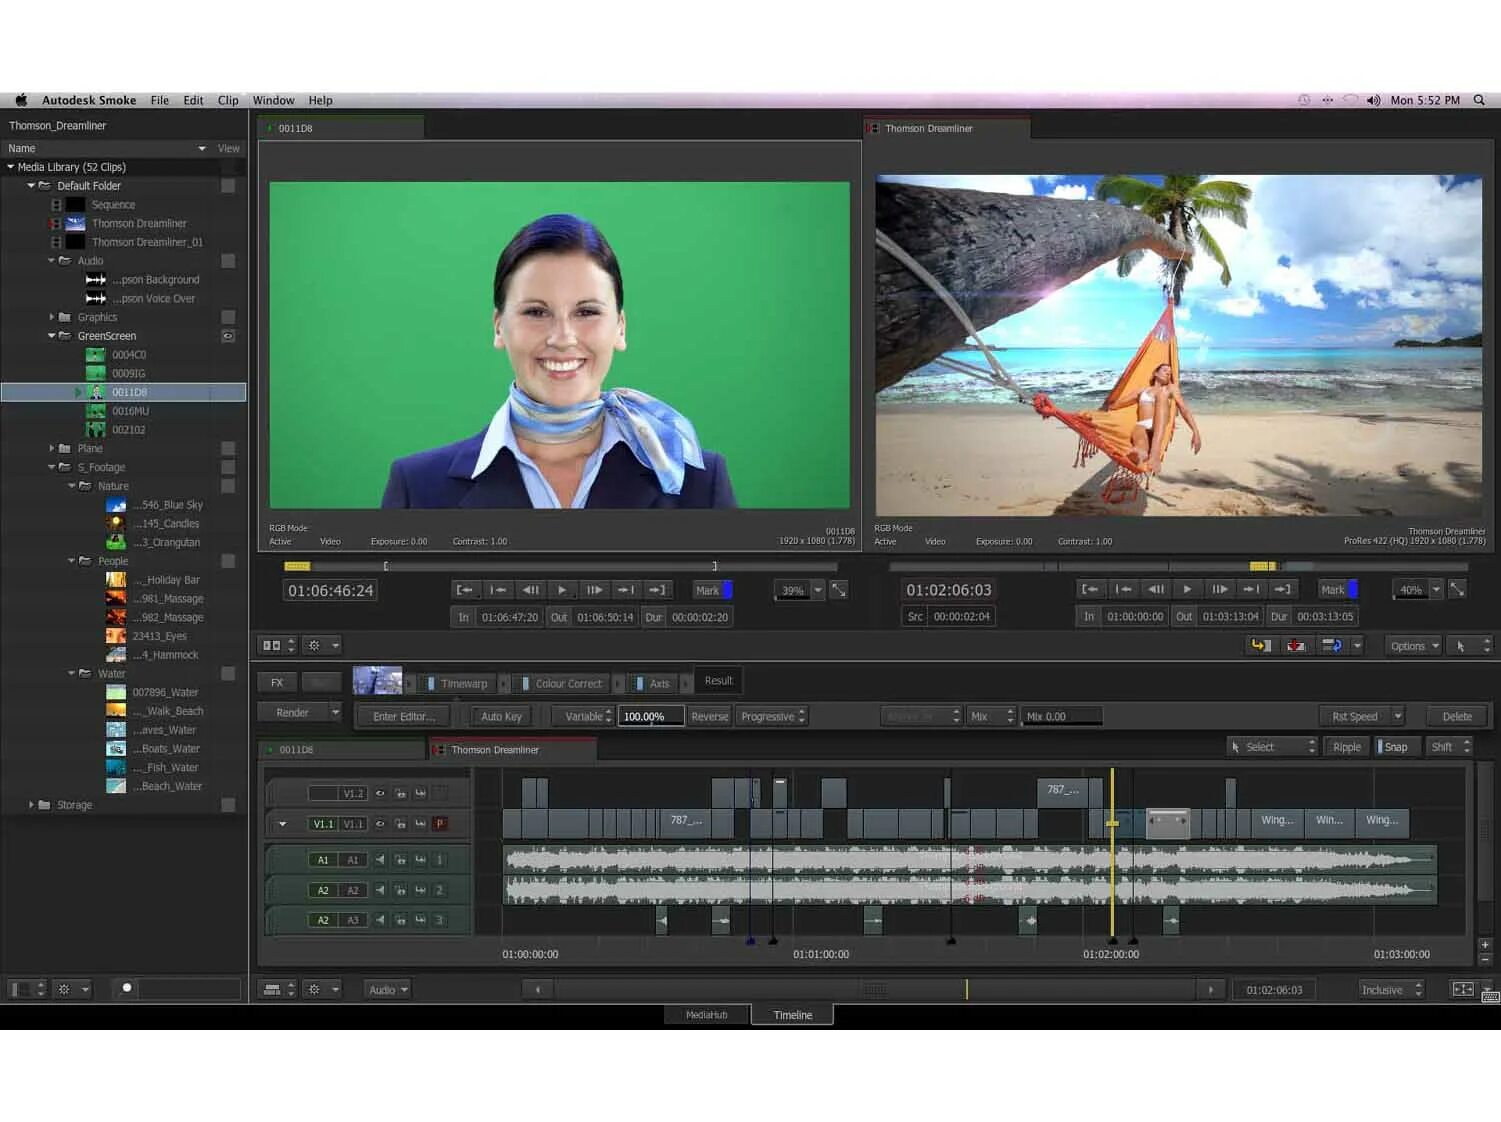Switch to the MediaHub tab
The height and width of the screenshot is (1122, 1501).
(707, 1015)
